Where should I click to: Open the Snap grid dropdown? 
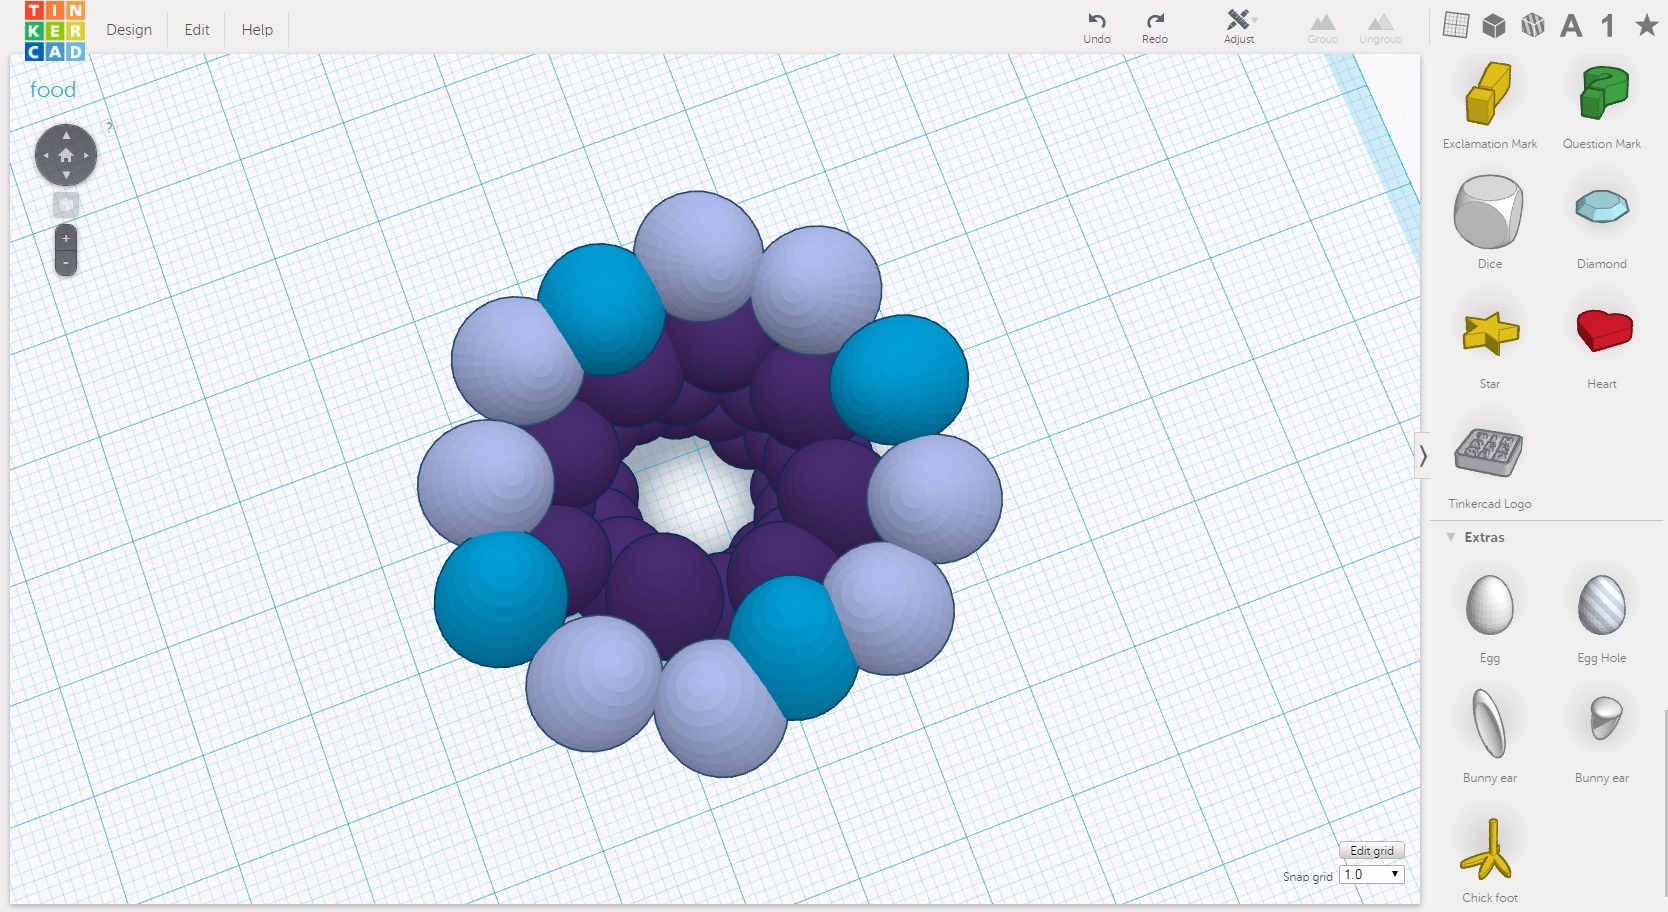pos(1372,874)
